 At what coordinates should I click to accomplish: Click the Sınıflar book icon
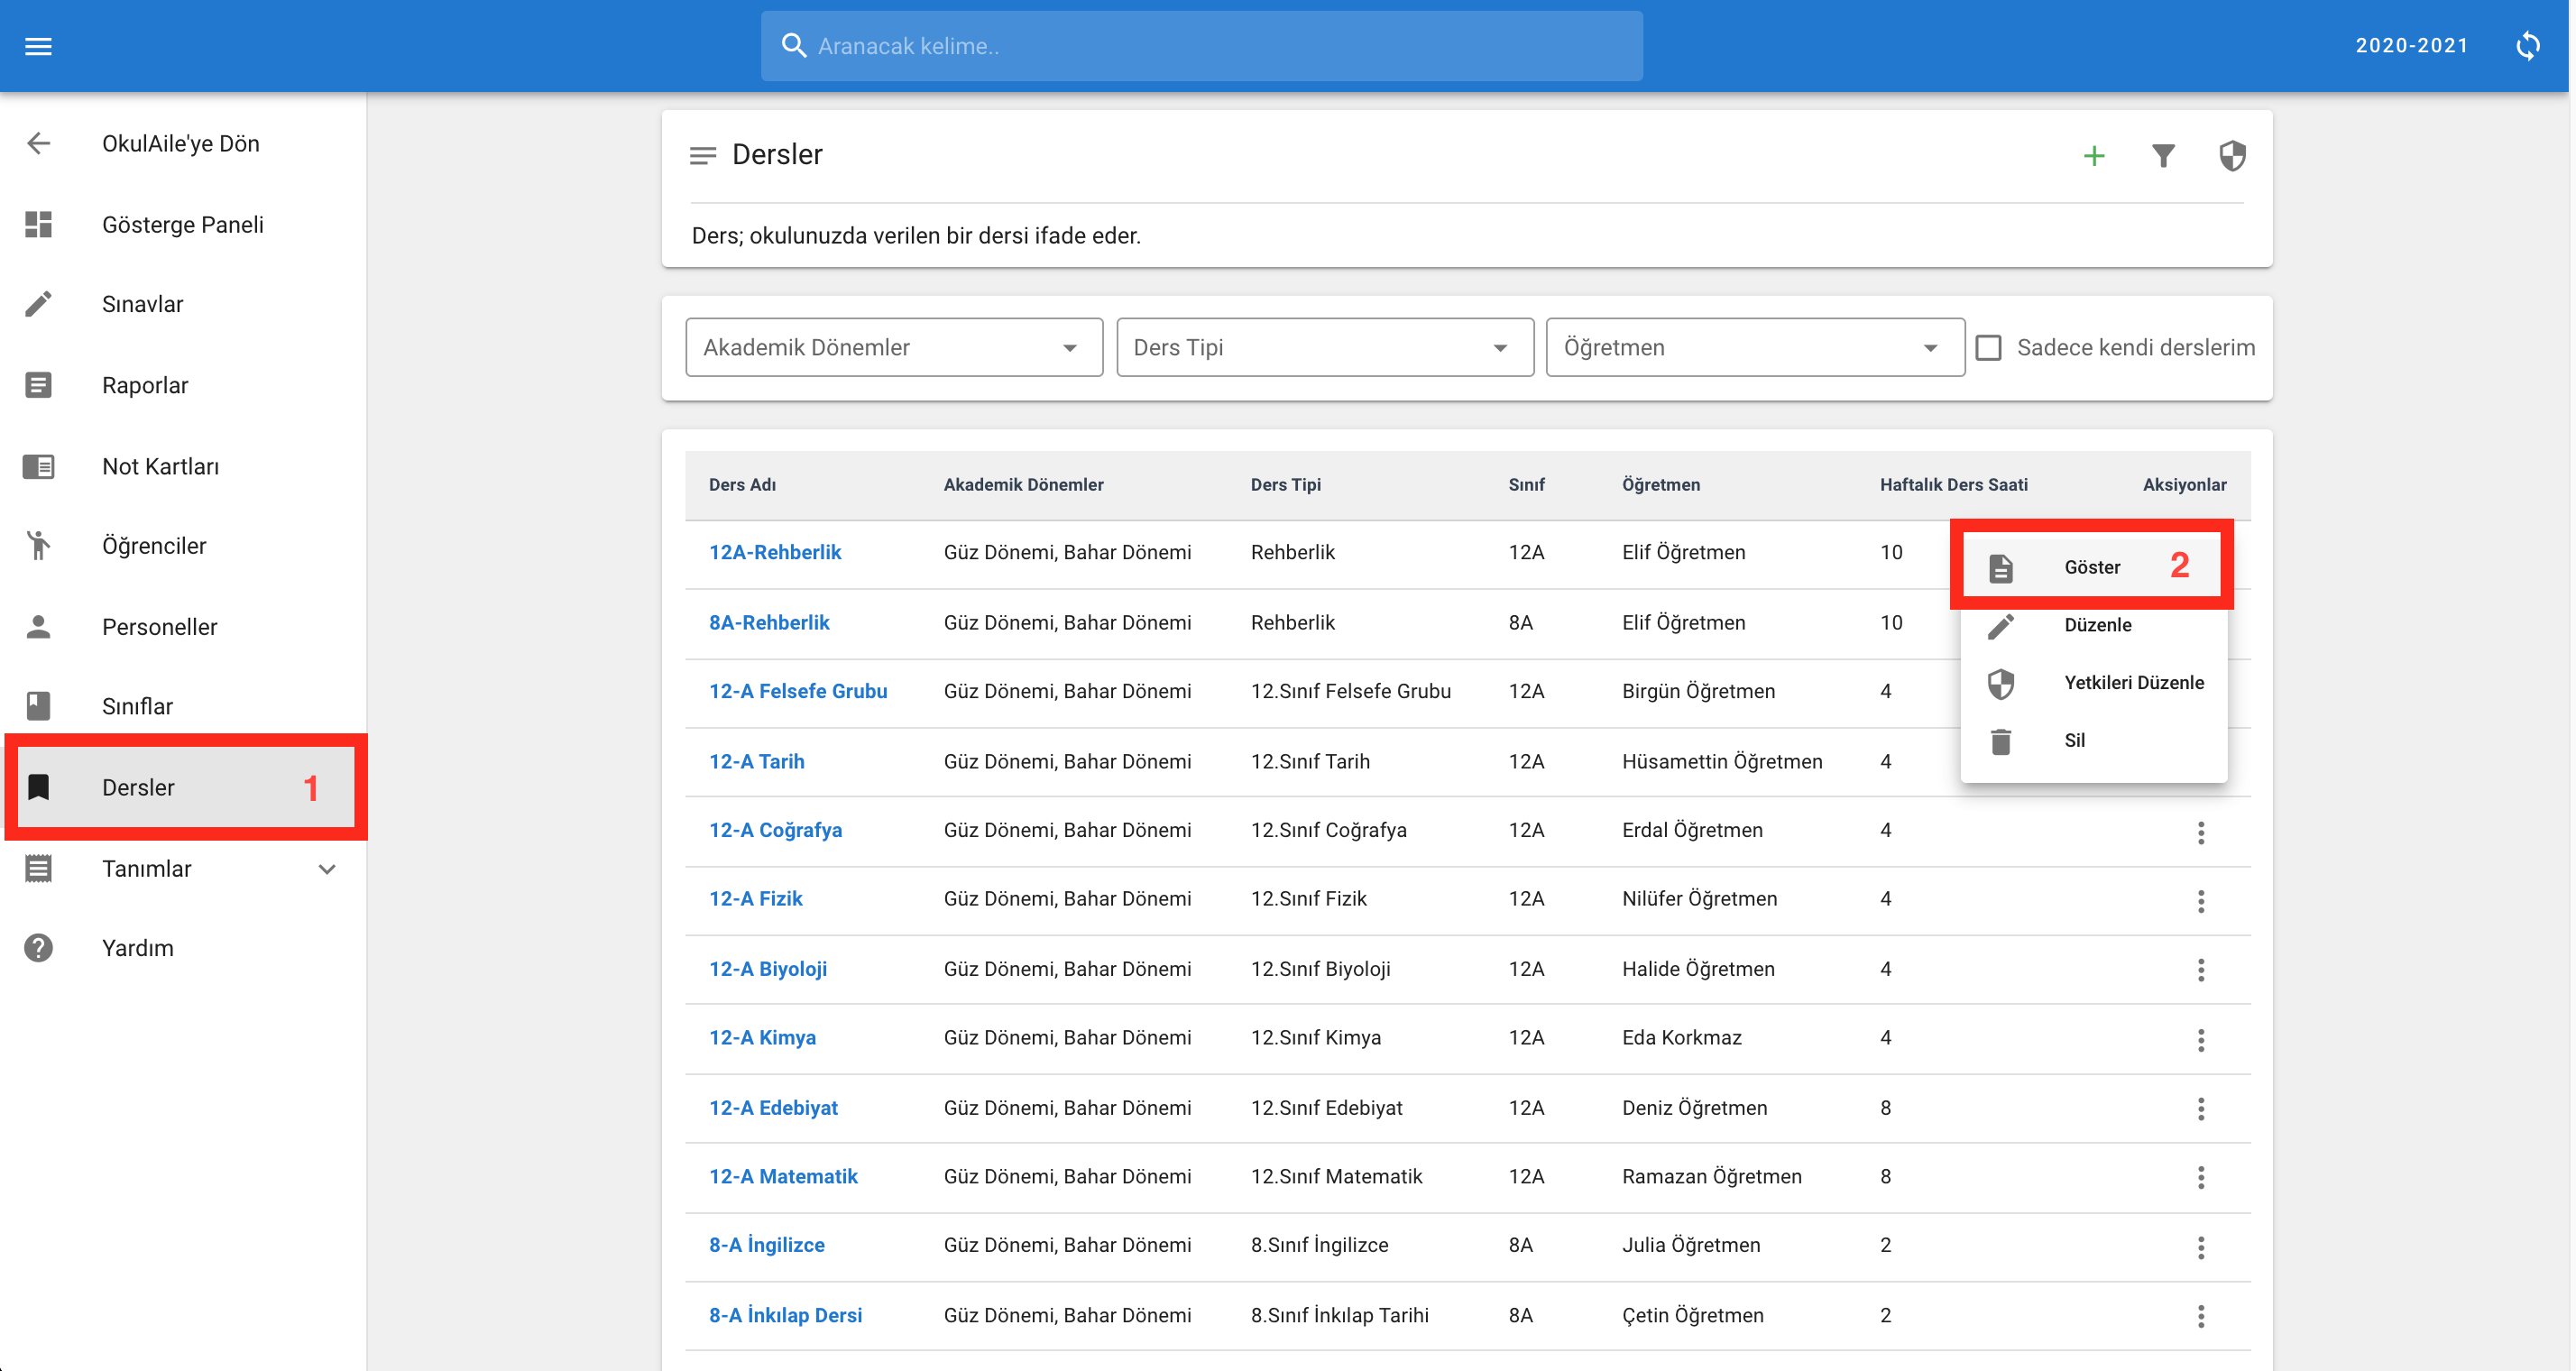[38, 706]
